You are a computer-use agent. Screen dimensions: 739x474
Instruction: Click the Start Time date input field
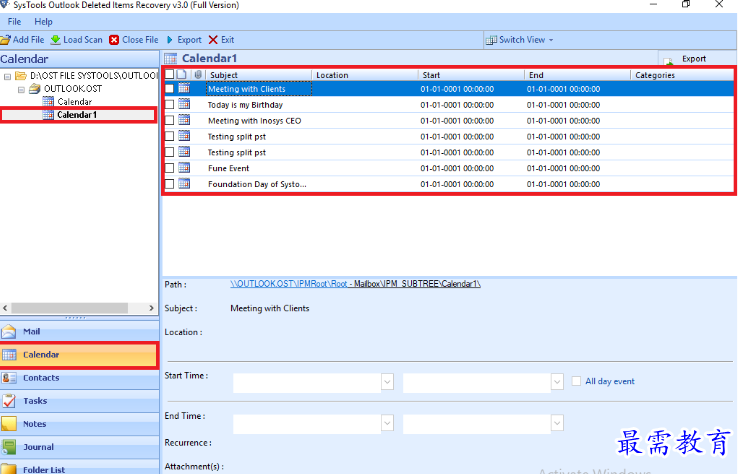(307, 382)
